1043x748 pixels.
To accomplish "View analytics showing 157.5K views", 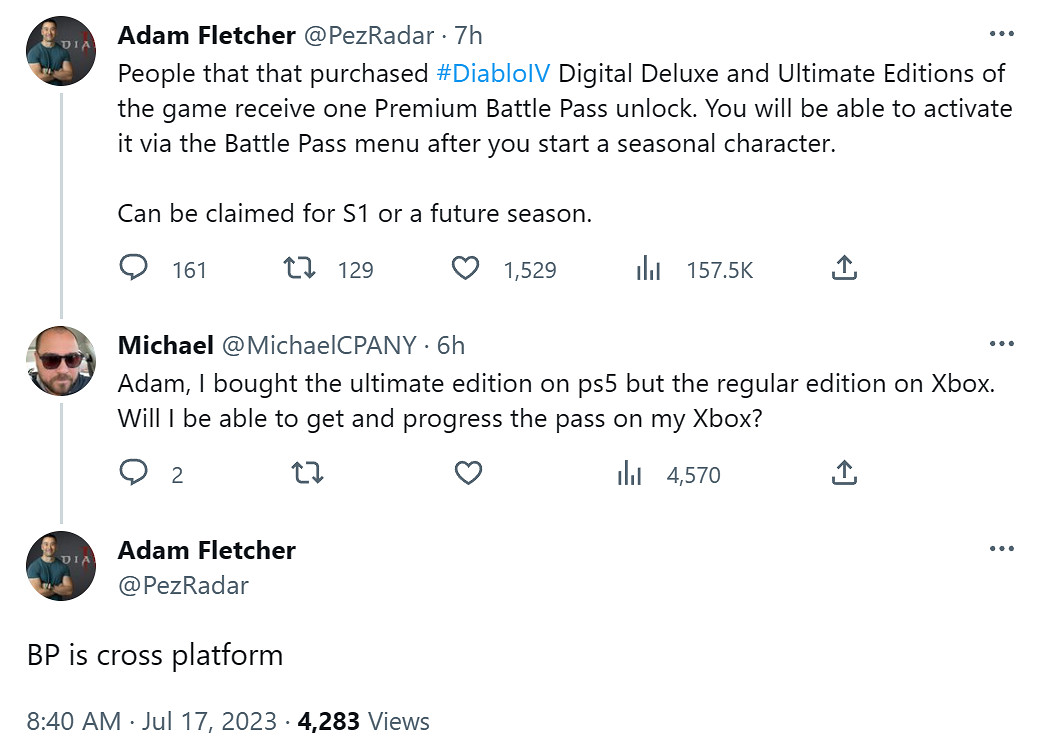I will (648, 269).
